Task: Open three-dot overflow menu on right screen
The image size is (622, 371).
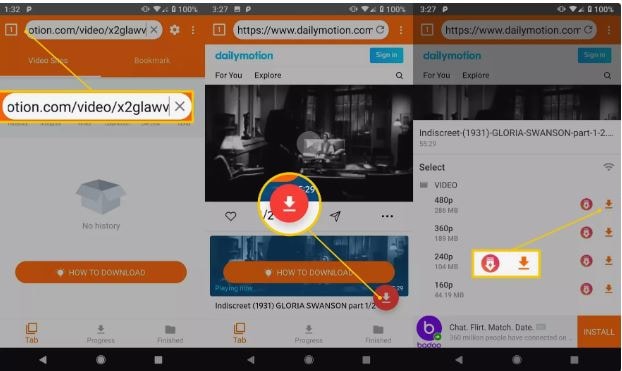Action: (609, 30)
